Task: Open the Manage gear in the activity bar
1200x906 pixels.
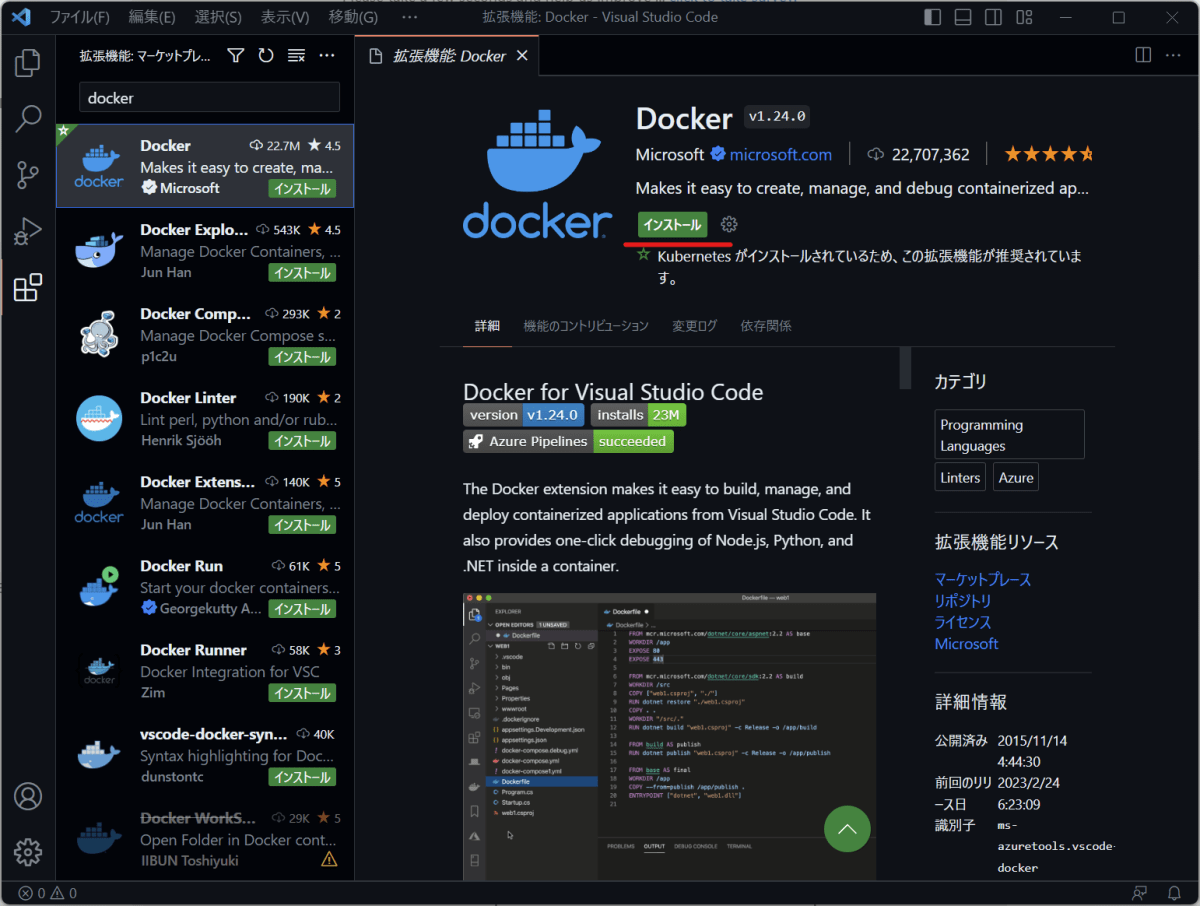Action: click(27, 852)
